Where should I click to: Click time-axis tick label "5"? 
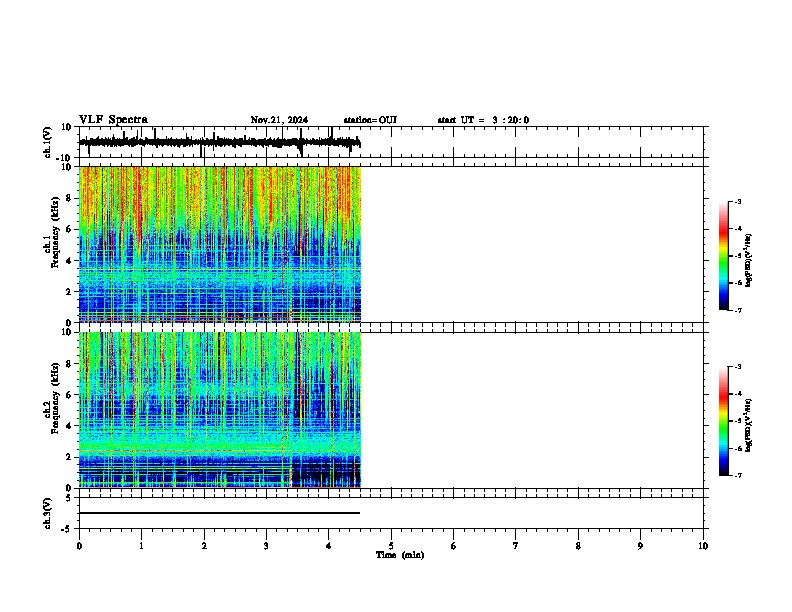pos(391,546)
